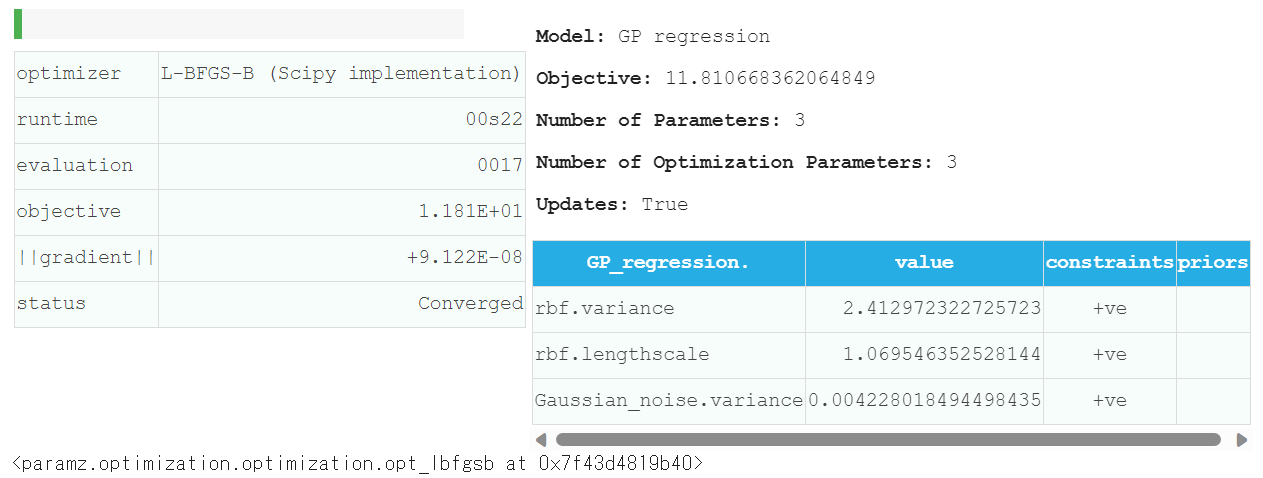Click the rbf.lengthscale value 1.069546352528144
The width and height of the screenshot is (1263, 478).
[x=942, y=355]
